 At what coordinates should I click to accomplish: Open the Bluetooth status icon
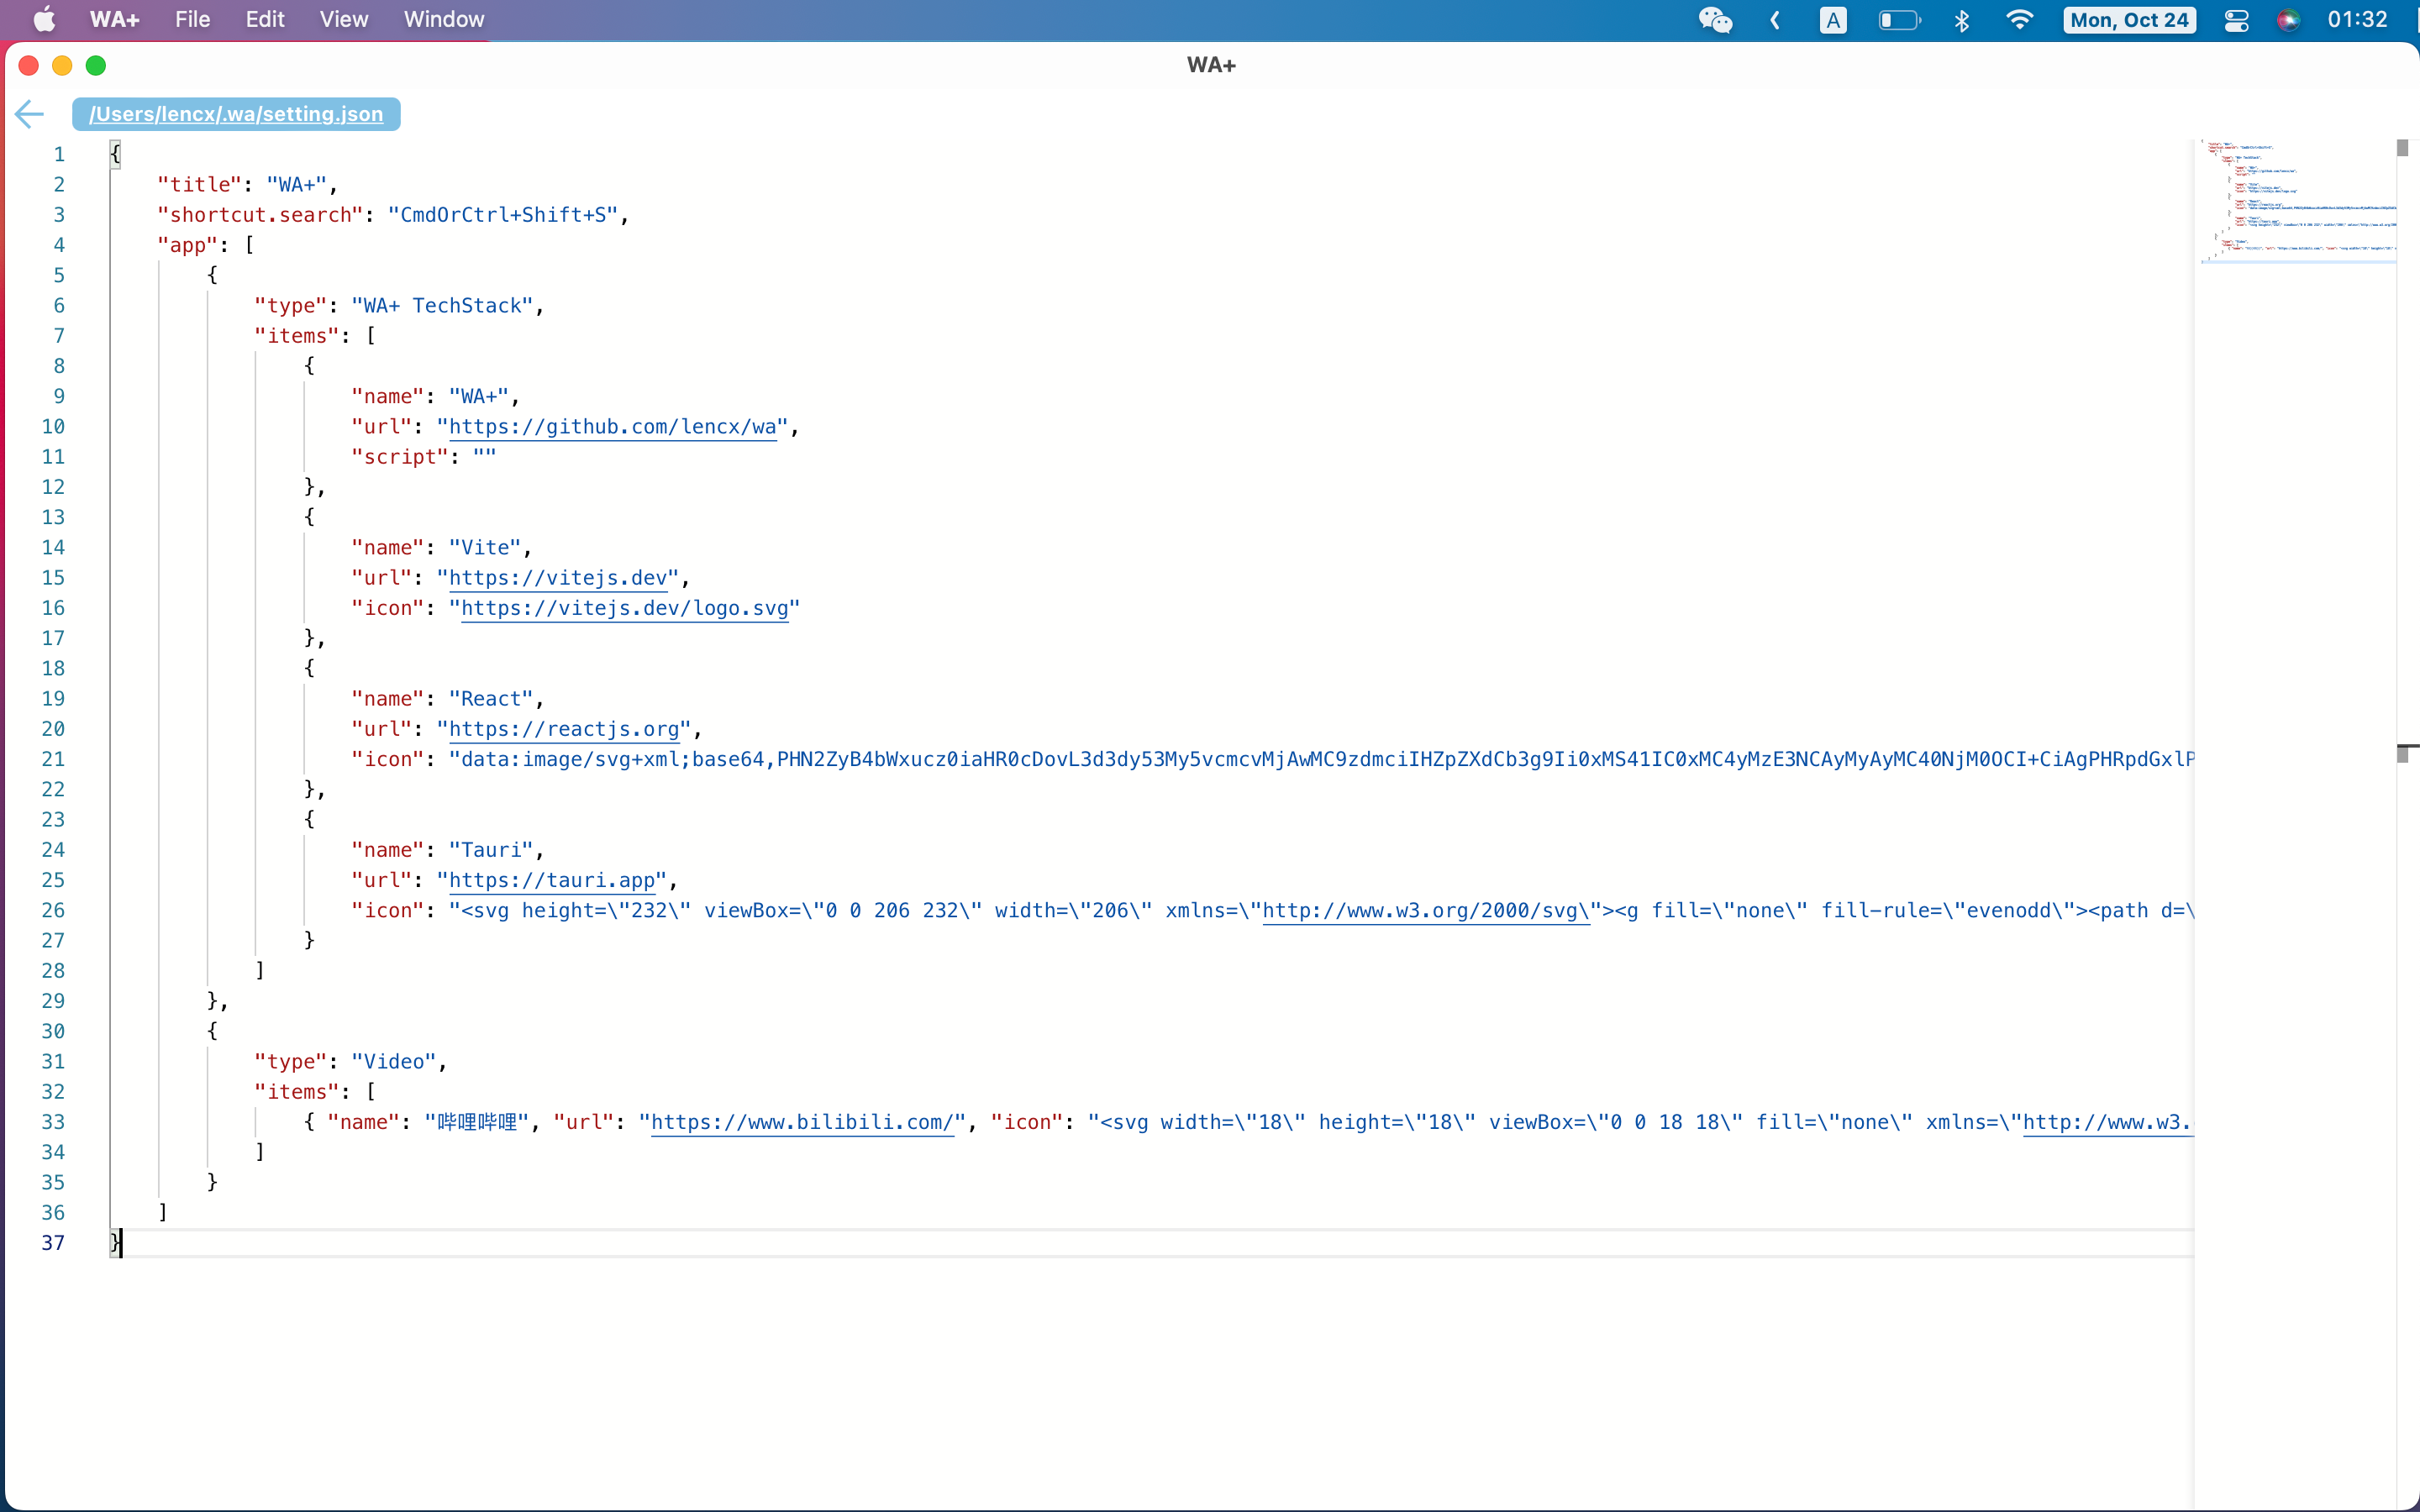1961,20
